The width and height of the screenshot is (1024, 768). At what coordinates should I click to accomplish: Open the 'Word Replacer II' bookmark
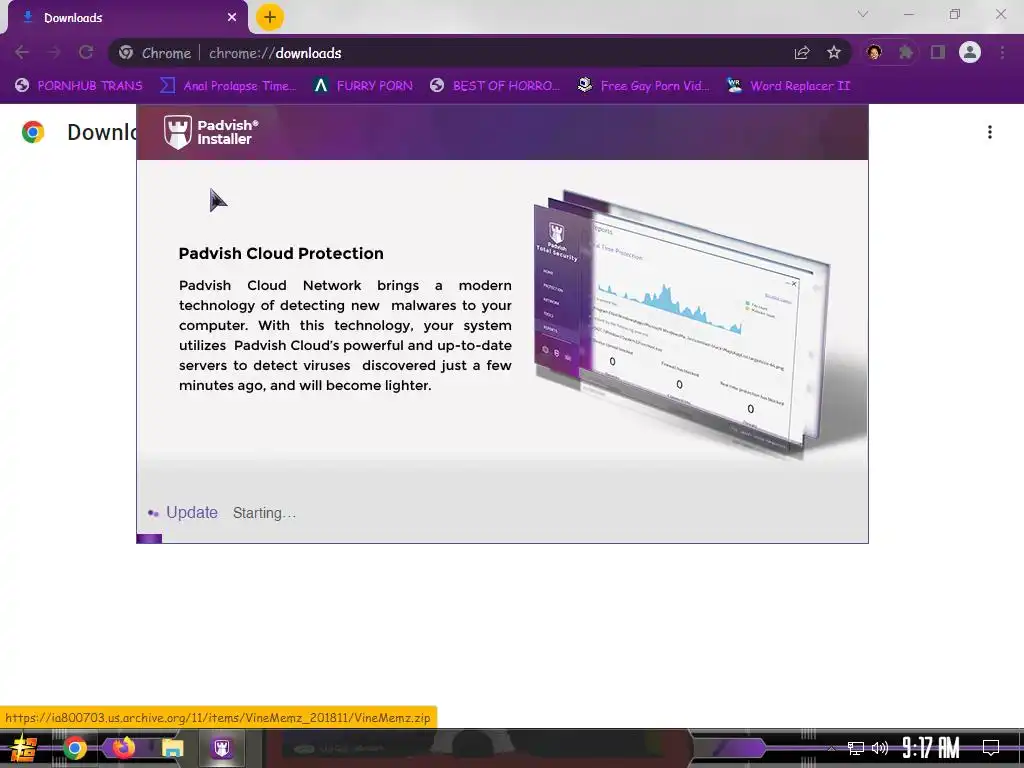pyautogui.click(x=788, y=86)
